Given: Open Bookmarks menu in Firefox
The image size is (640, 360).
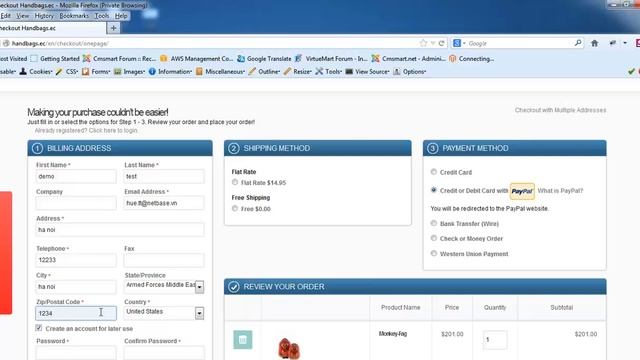Looking at the screenshot, I should (74, 16).
